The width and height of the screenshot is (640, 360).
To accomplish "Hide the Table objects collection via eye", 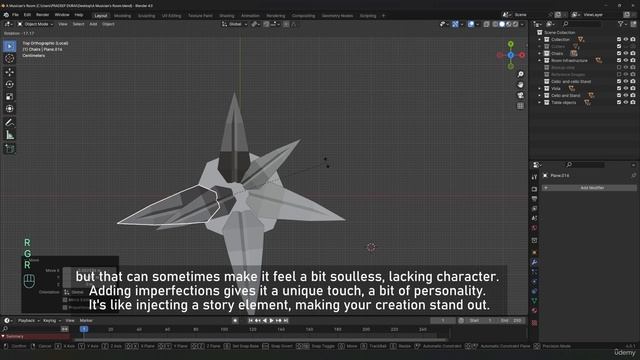I will click(x=626, y=102).
